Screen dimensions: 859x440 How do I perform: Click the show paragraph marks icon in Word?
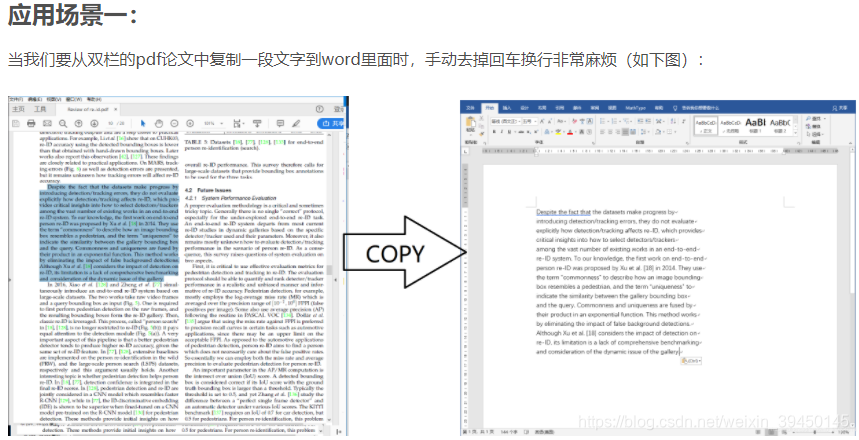[x=683, y=122]
